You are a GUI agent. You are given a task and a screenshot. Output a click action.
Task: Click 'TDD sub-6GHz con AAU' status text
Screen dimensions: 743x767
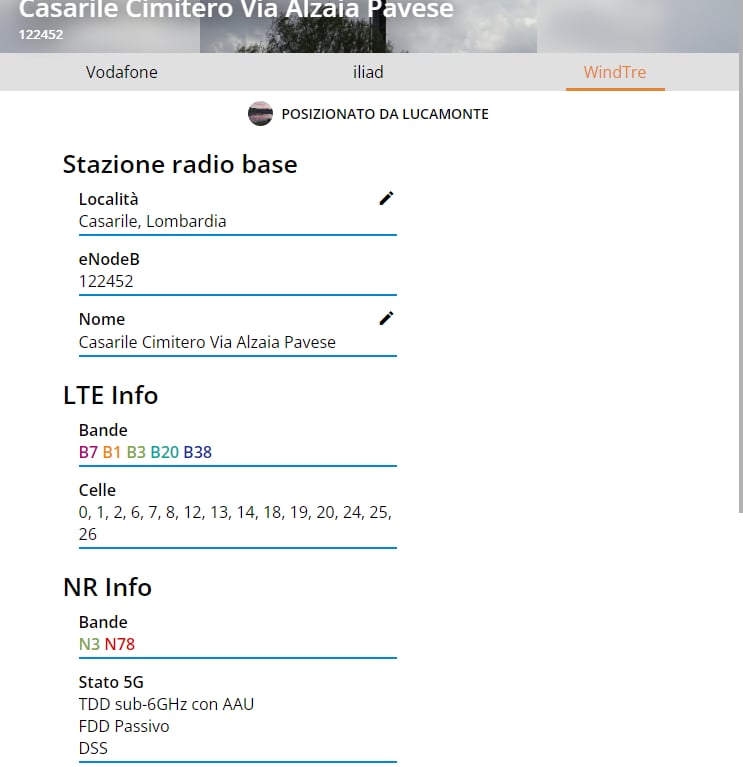pos(166,704)
